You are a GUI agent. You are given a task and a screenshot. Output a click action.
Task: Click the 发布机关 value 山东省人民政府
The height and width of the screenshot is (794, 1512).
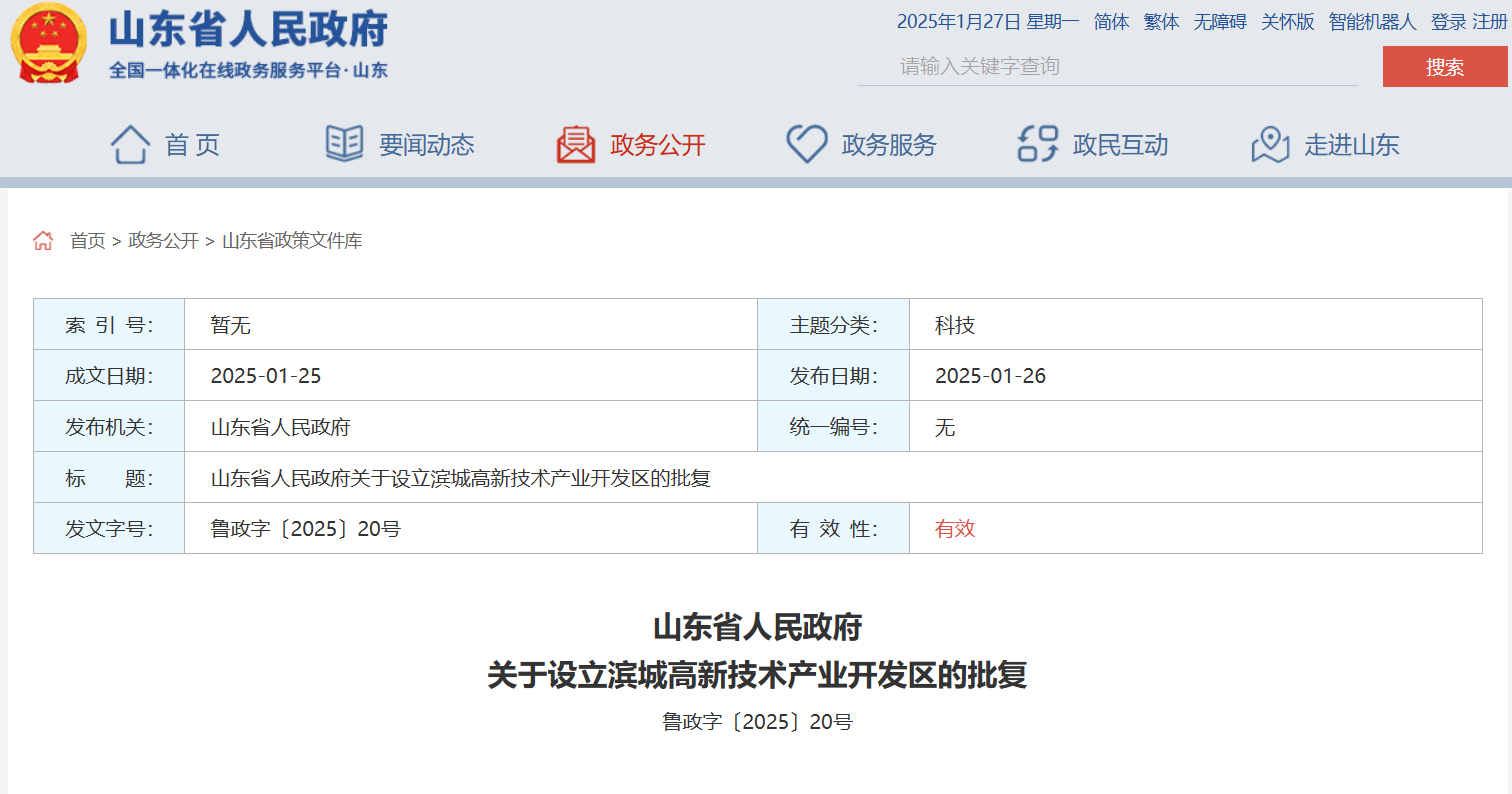(x=280, y=427)
